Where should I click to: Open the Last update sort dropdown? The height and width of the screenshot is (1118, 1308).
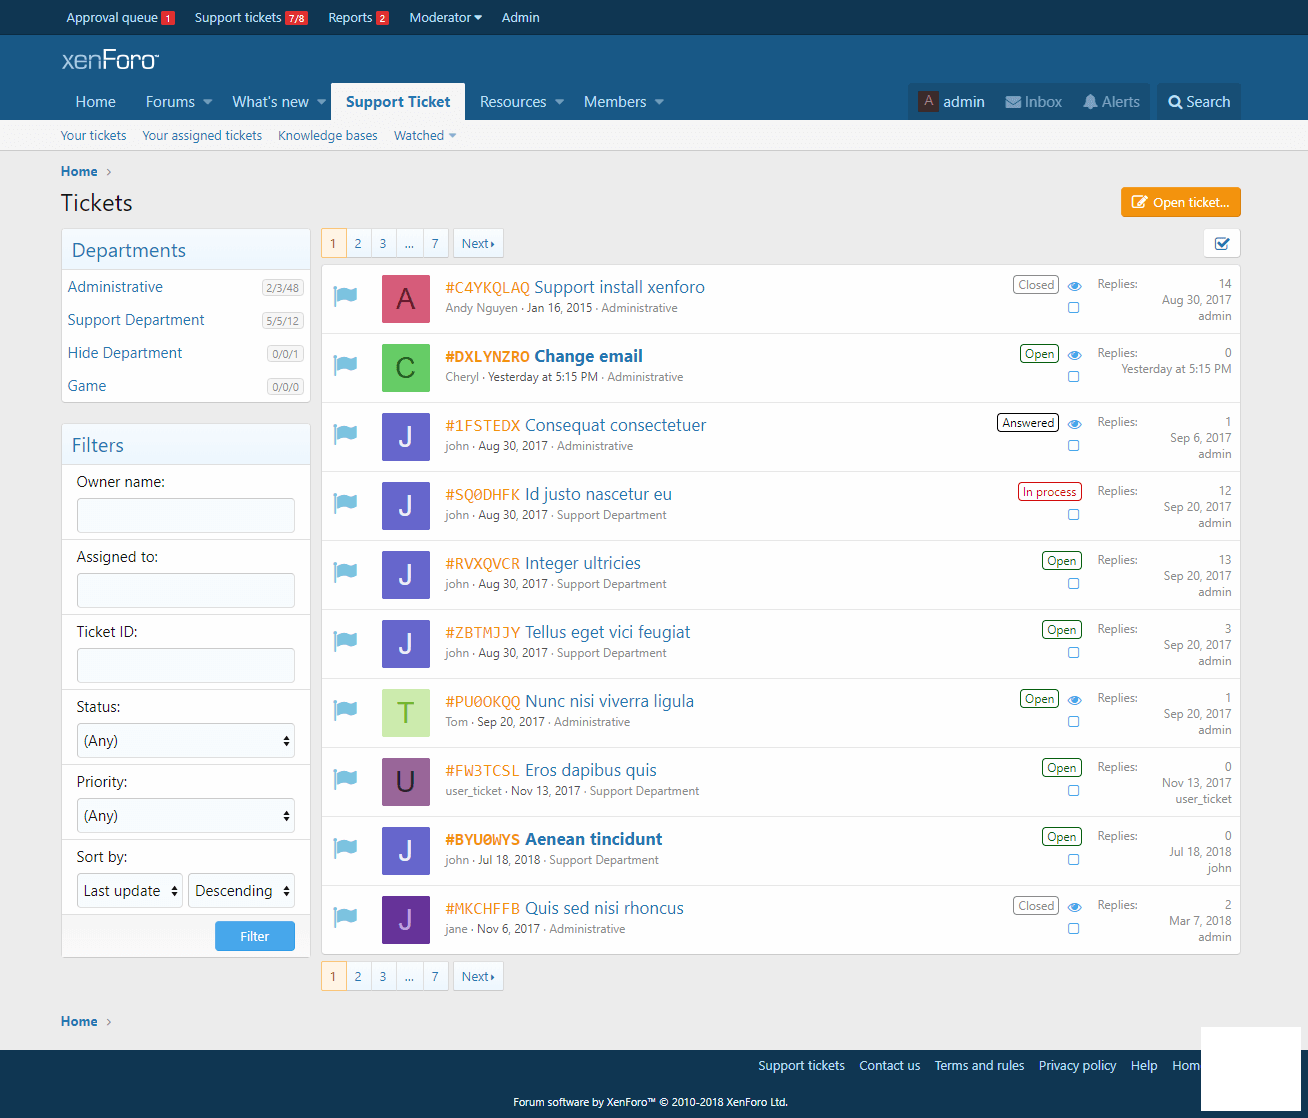pyautogui.click(x=130, y=891)
